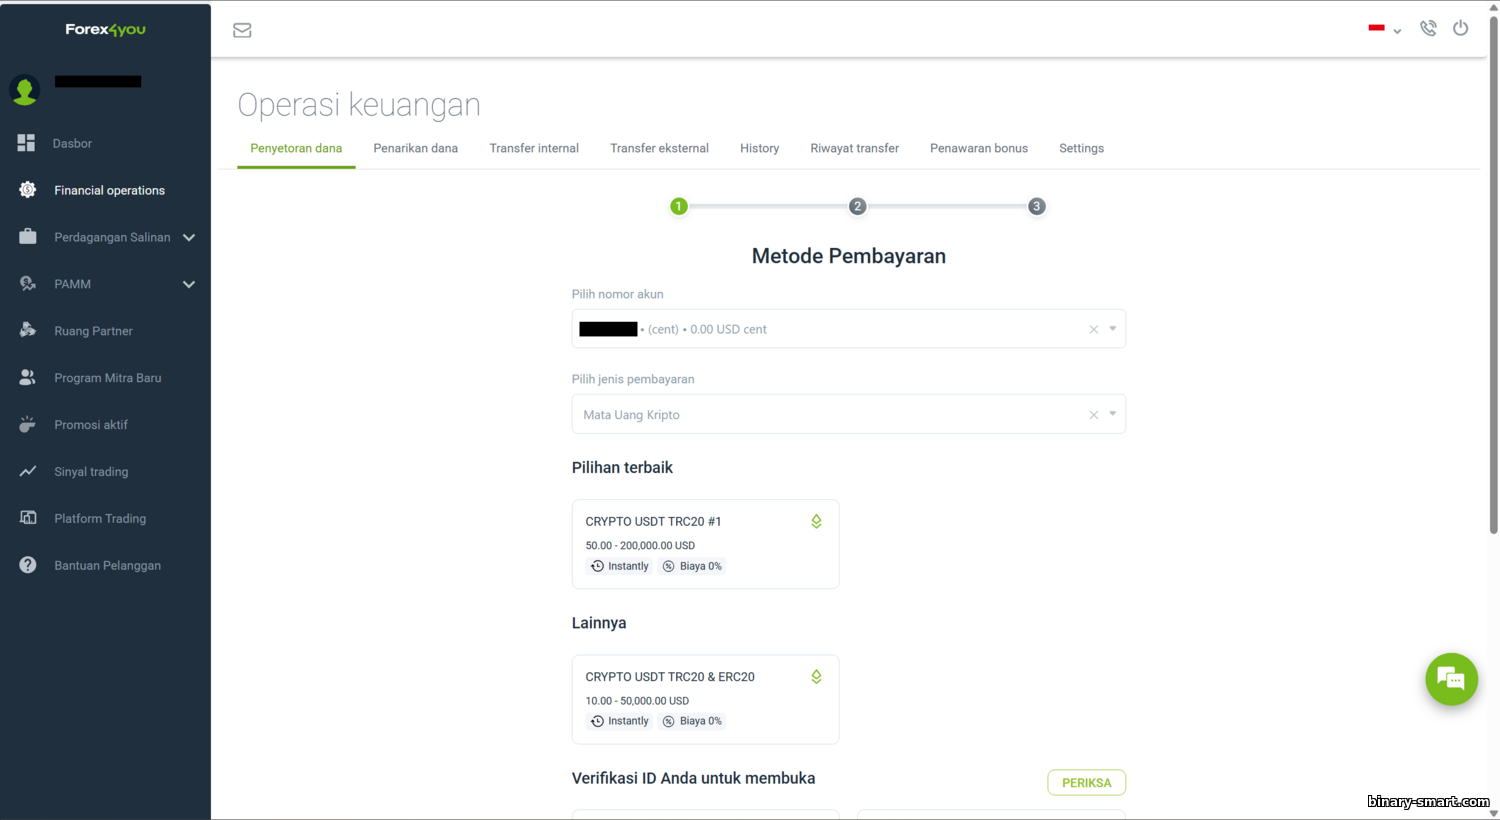The height and width of the screenshot is (820, 1500).
Task: Open the language flag dropdown
Action: tap(1384, 29)
